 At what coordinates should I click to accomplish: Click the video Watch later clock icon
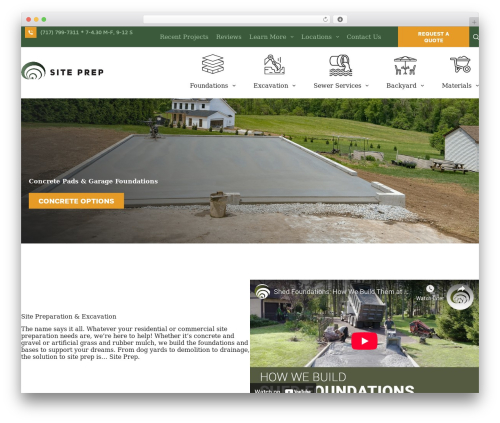click(x=430, y=288)
